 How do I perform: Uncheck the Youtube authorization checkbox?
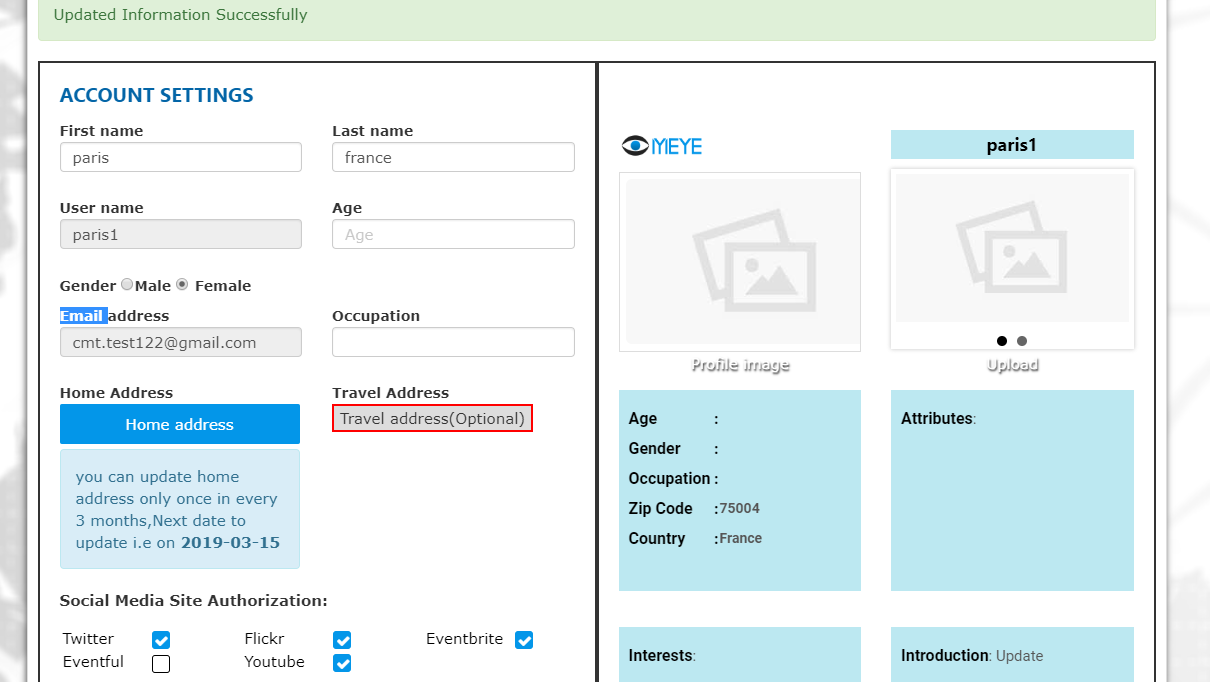pyautogui.click(x=342, y=663)
